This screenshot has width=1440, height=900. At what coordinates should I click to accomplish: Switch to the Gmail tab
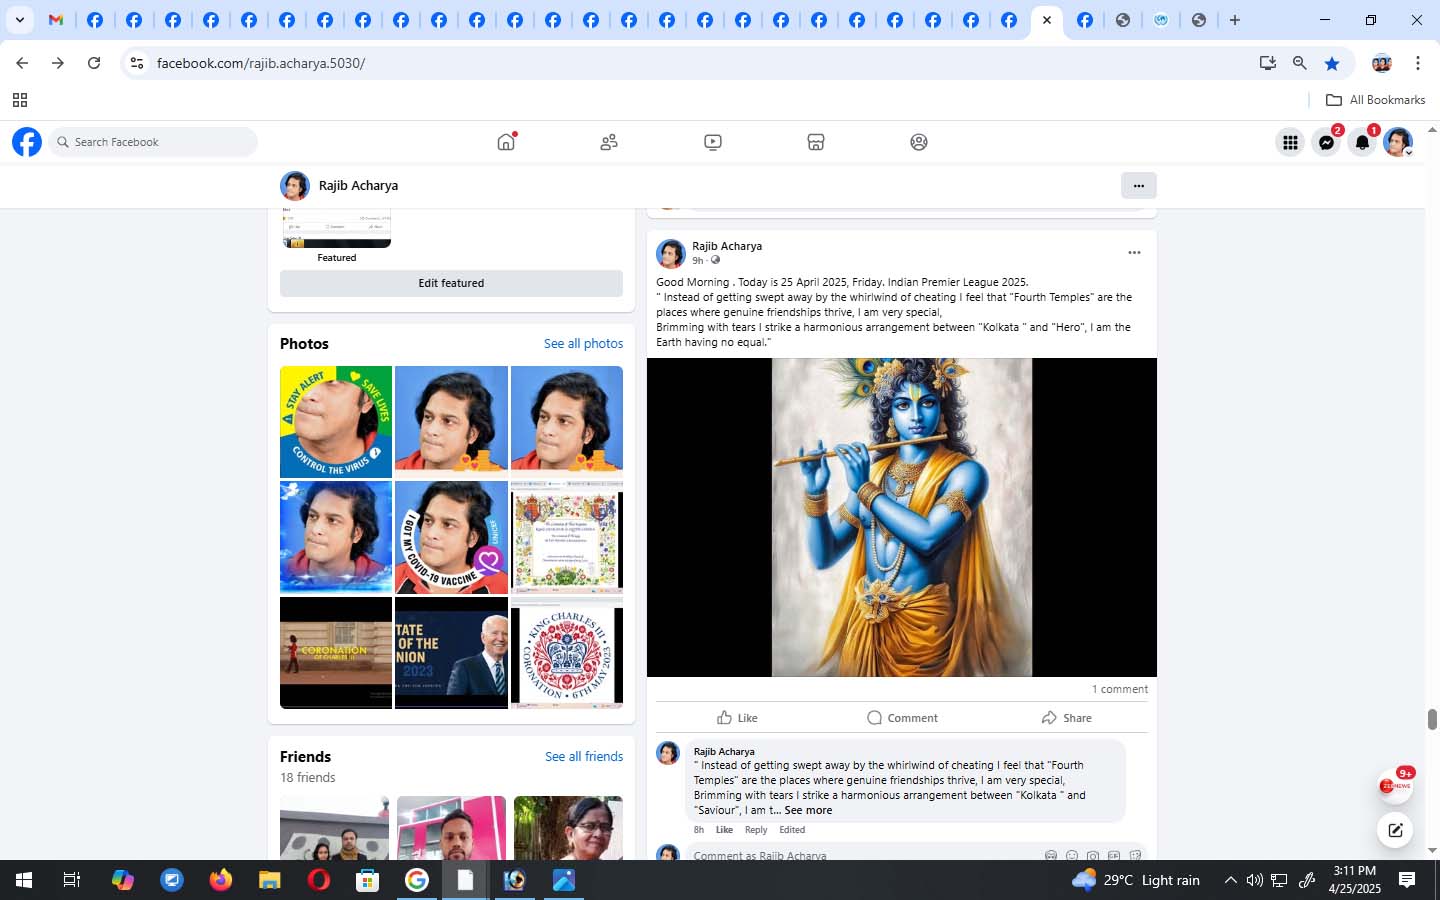coord(56,20)
